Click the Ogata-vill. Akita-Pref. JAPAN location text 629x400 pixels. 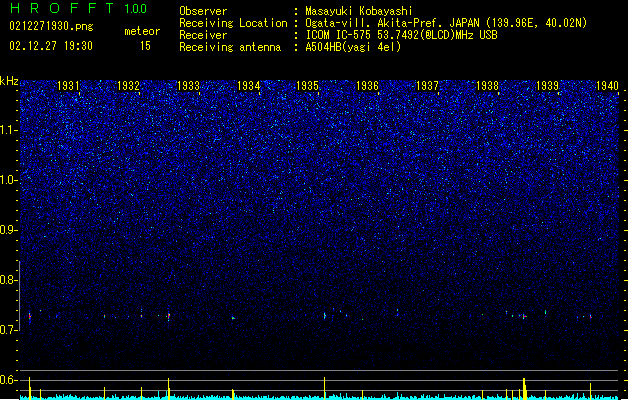click(446, 23)
